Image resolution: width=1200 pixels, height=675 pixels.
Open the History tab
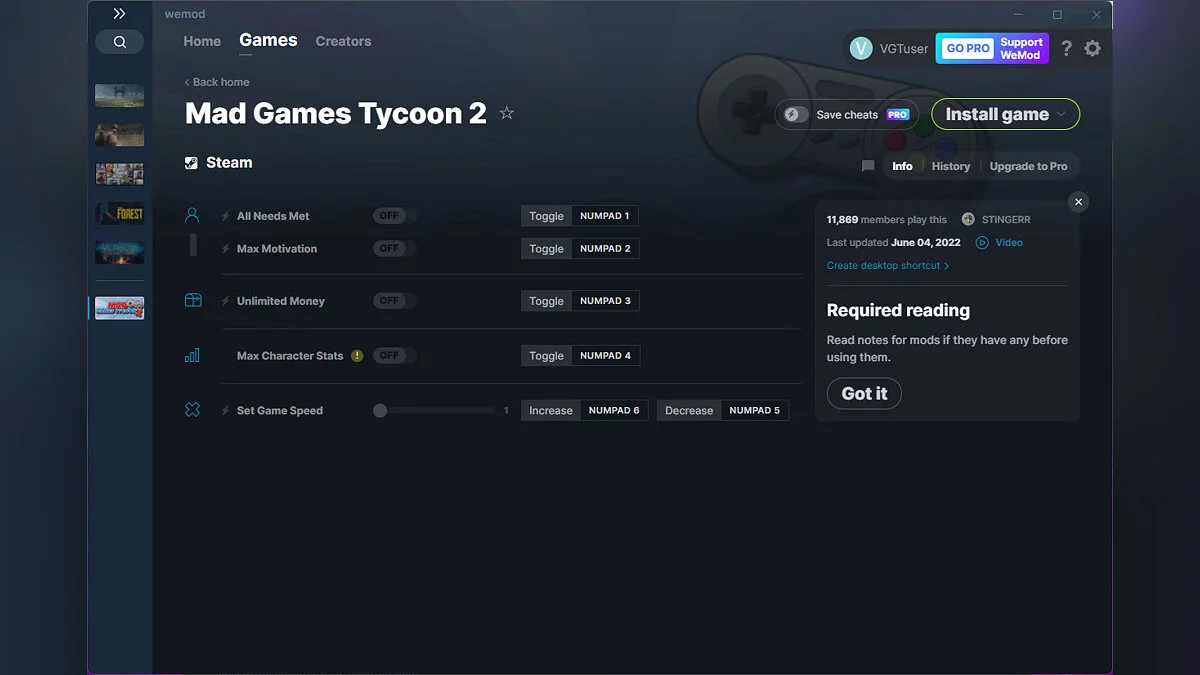coord(950,166)
